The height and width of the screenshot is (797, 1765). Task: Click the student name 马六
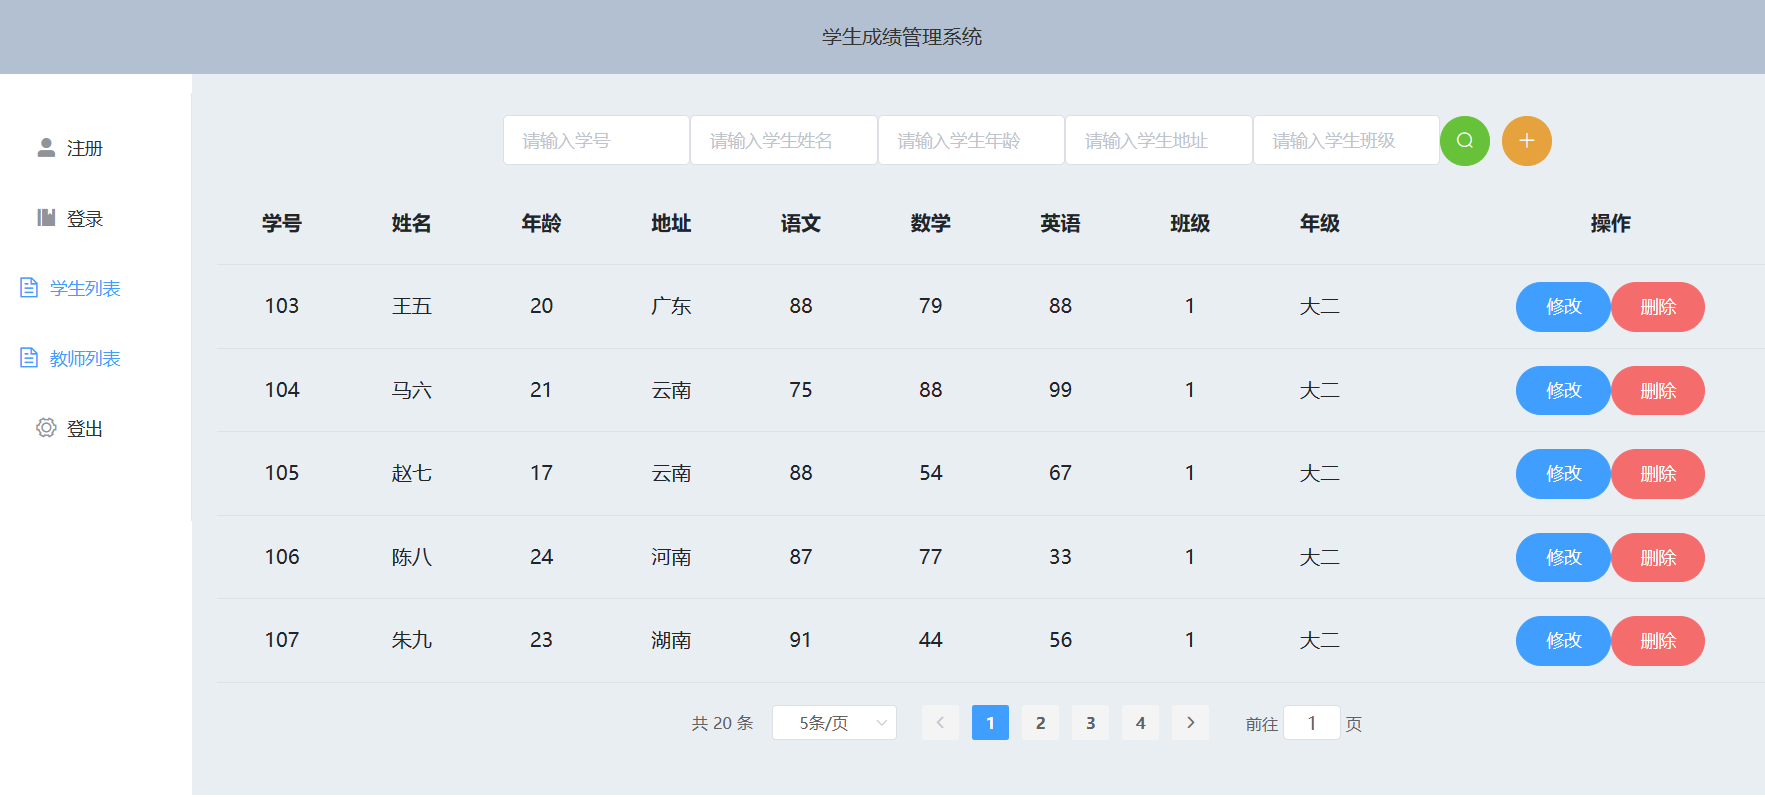[x=411, y=391]
